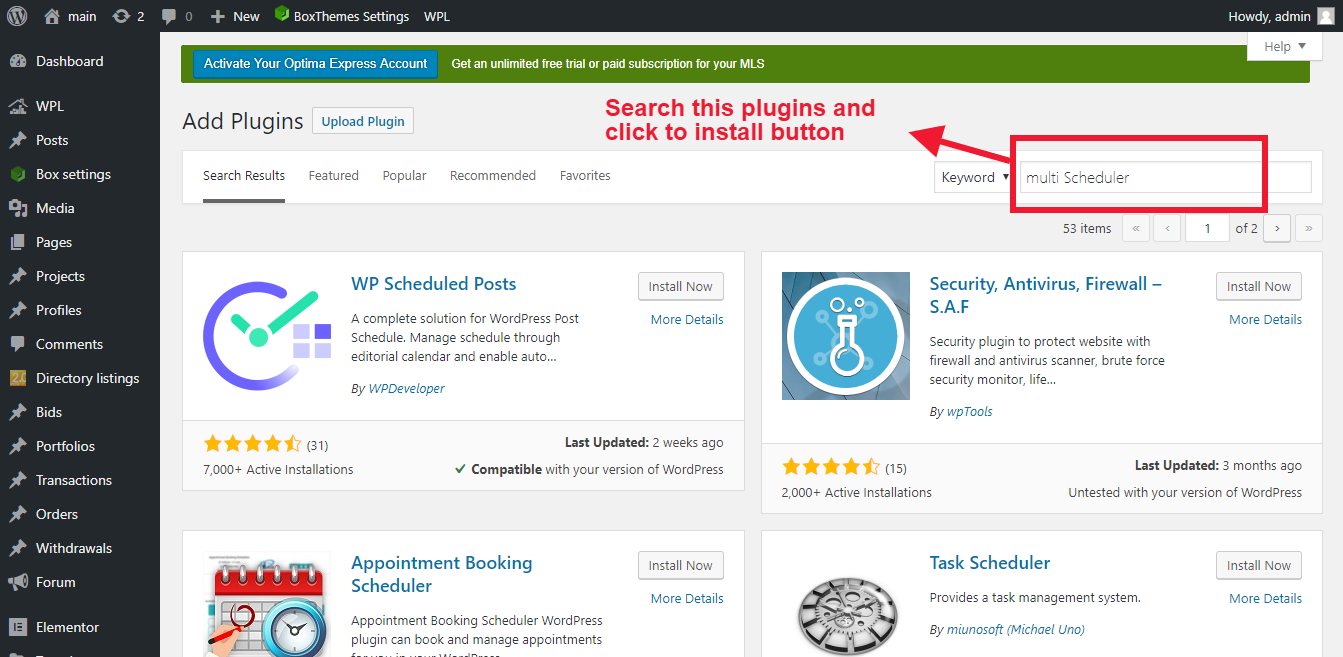Switch to the Popular tab

click(404, 176)
